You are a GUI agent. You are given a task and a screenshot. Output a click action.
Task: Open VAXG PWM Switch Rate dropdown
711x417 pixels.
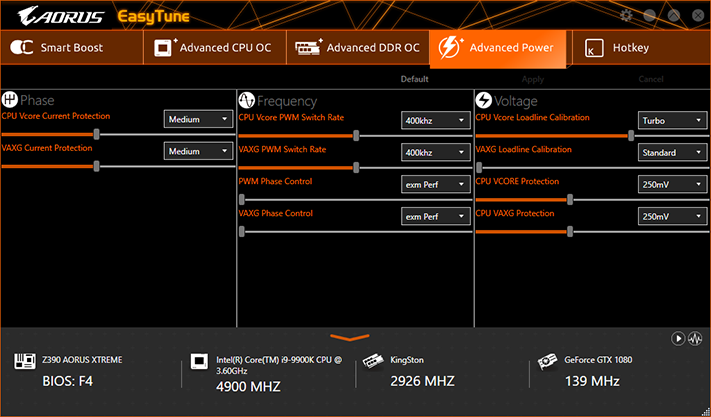(435, 153)
